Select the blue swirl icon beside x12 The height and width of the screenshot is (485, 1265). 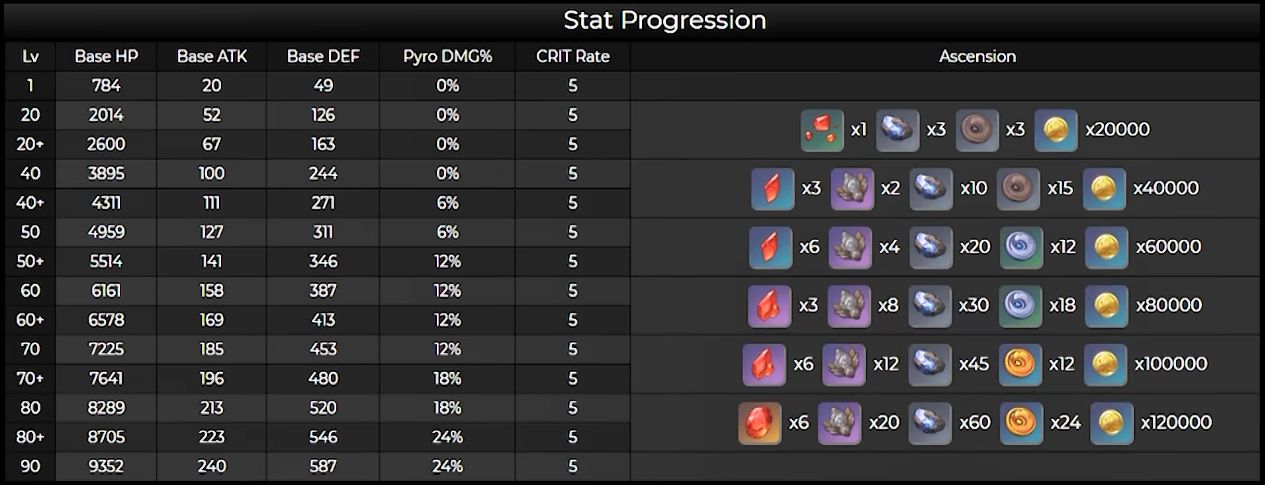[1021, 247]
